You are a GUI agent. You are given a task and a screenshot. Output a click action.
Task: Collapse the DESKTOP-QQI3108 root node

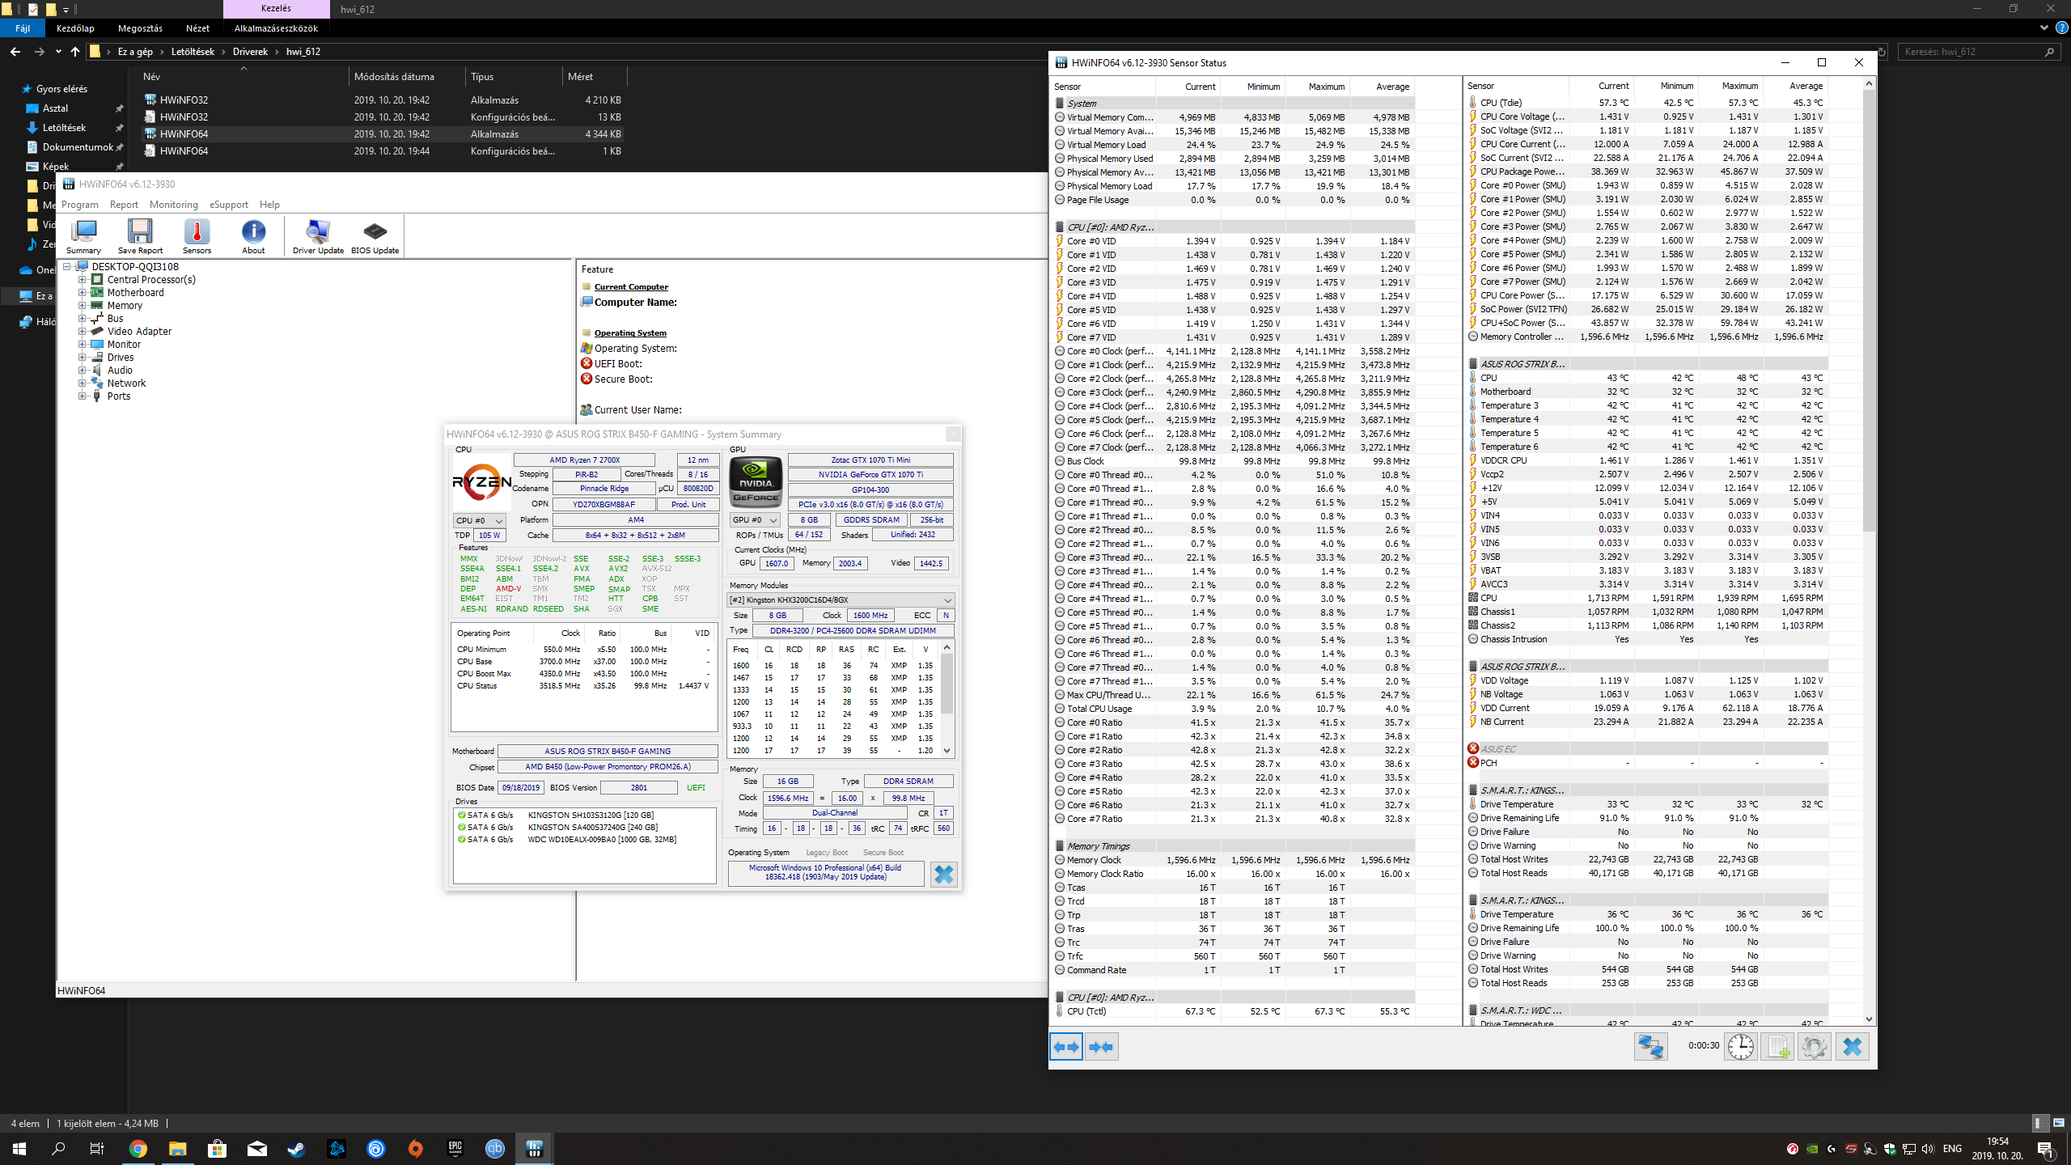[67, 267]
